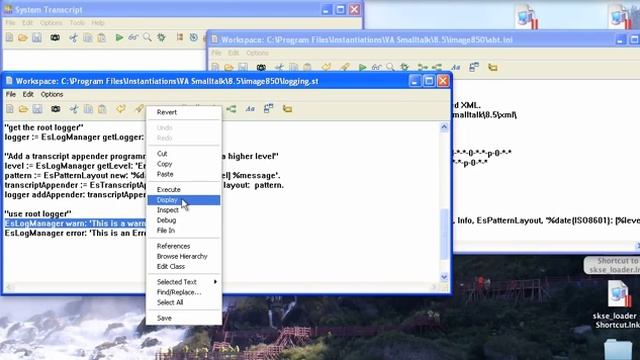Image resolution: width=640 pixels, height=360 pixels.
Task: Click binoculars icon in abt.ini workspace toolbar
Action: click(261, 67)
